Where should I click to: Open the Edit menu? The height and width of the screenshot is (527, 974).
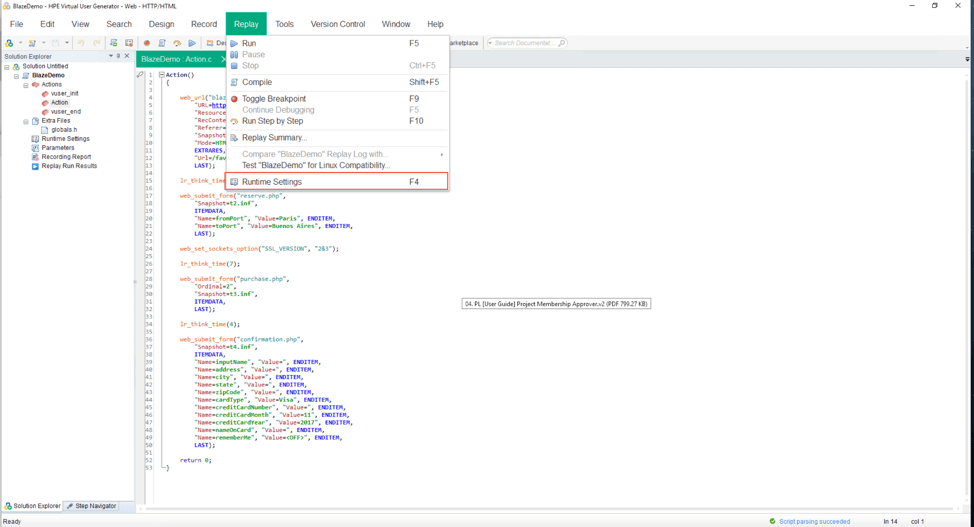(x=47, y=24)
